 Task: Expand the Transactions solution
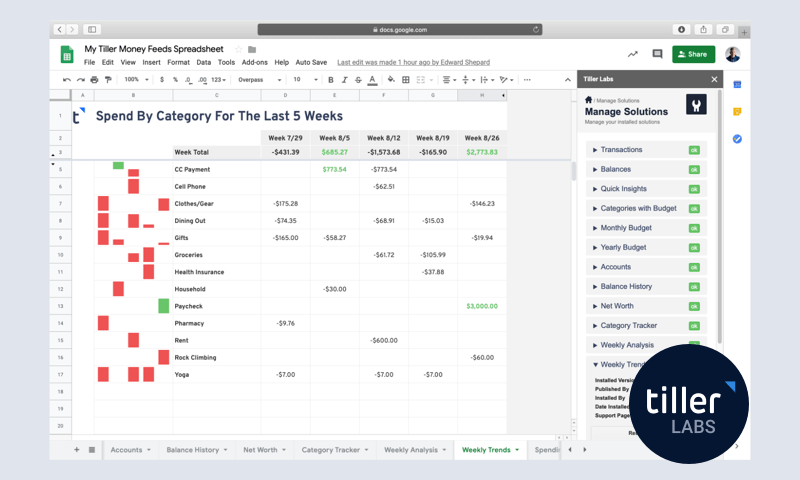(x=646, y=149)
